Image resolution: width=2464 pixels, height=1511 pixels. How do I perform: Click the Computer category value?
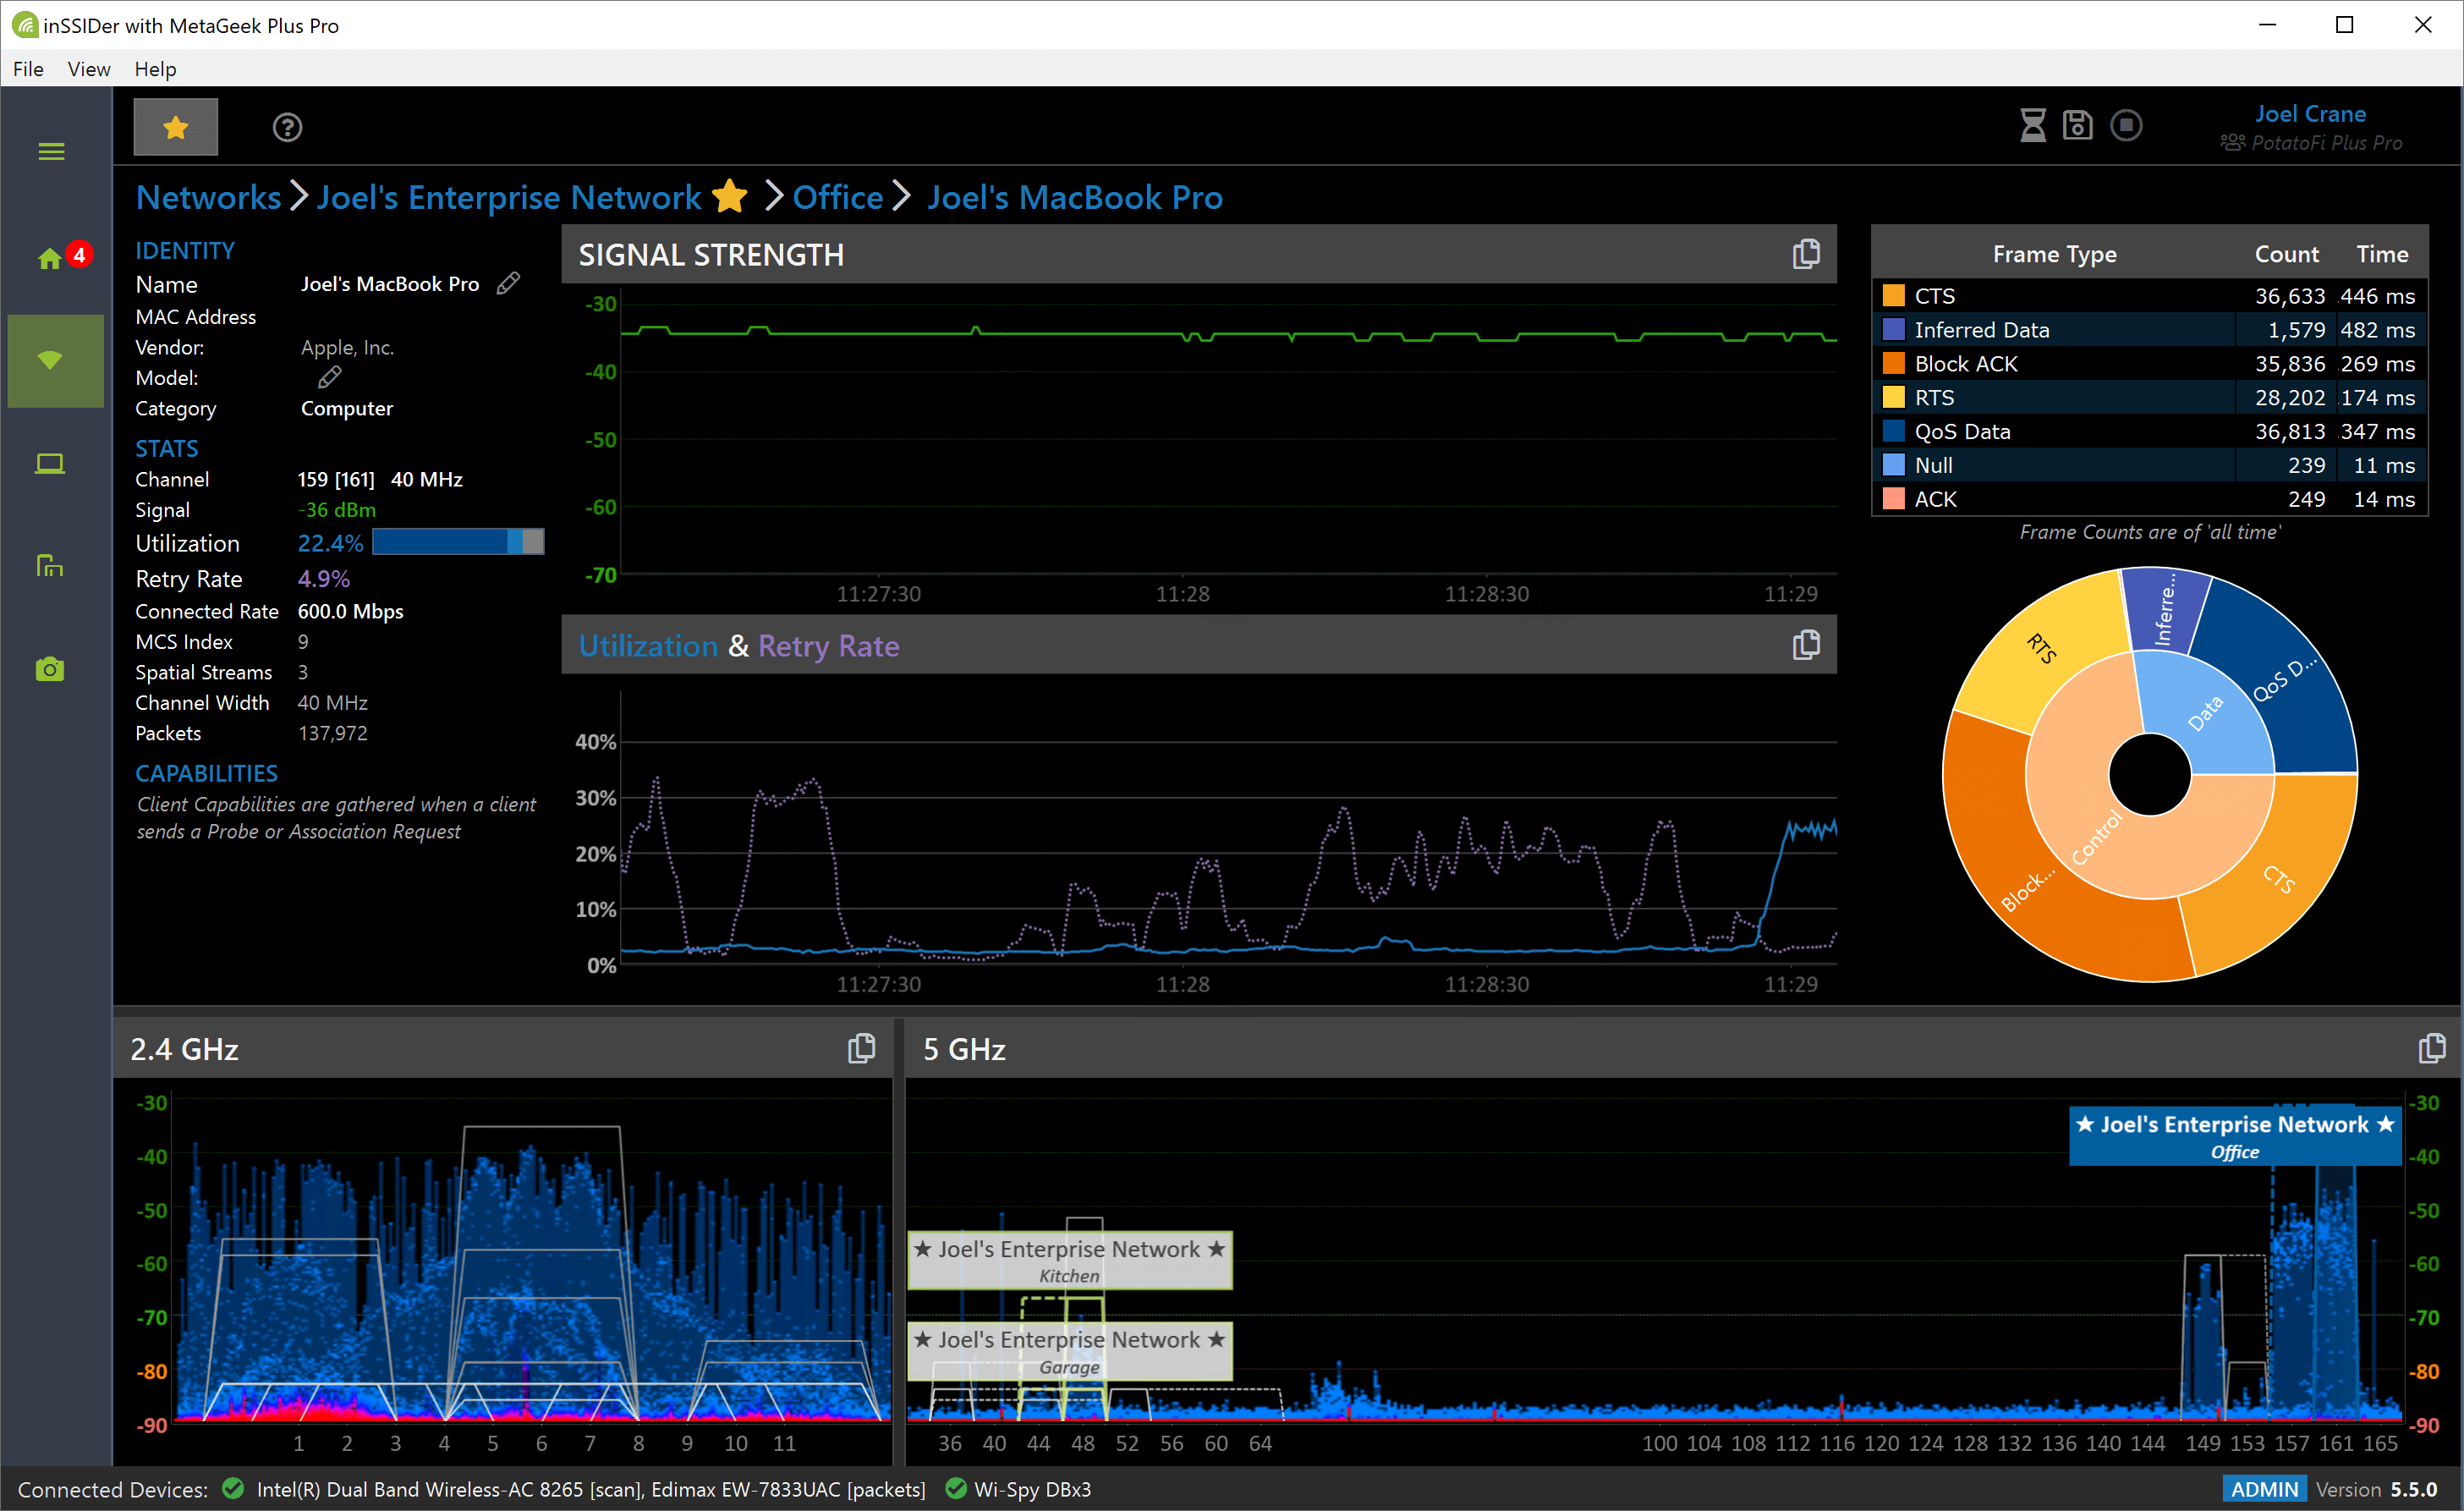click(347, 408)
